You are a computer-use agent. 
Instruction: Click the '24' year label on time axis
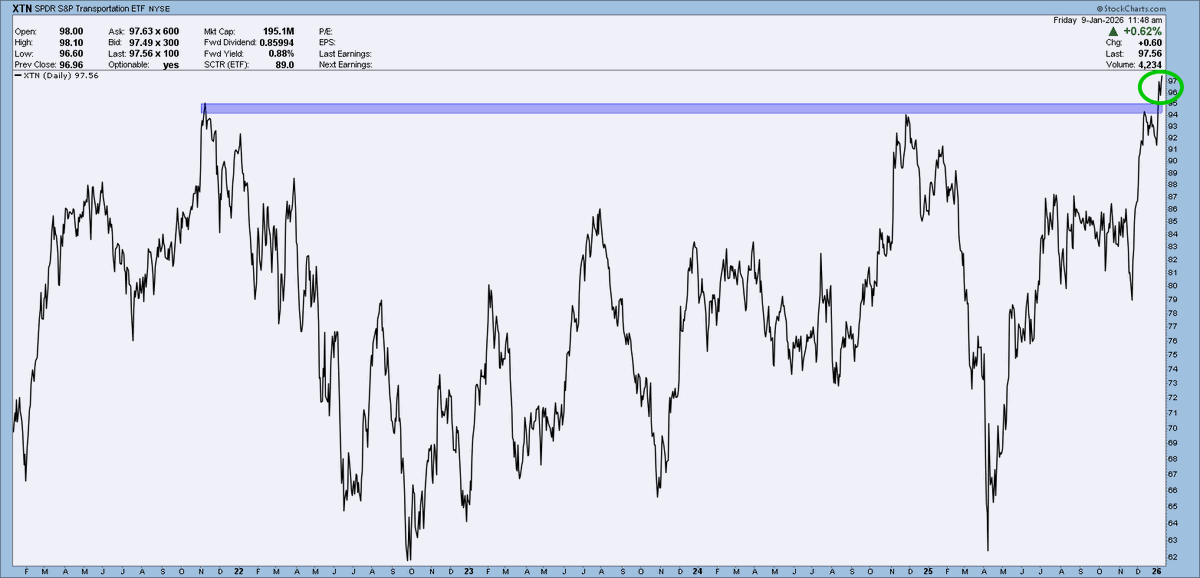click(697, 572)
